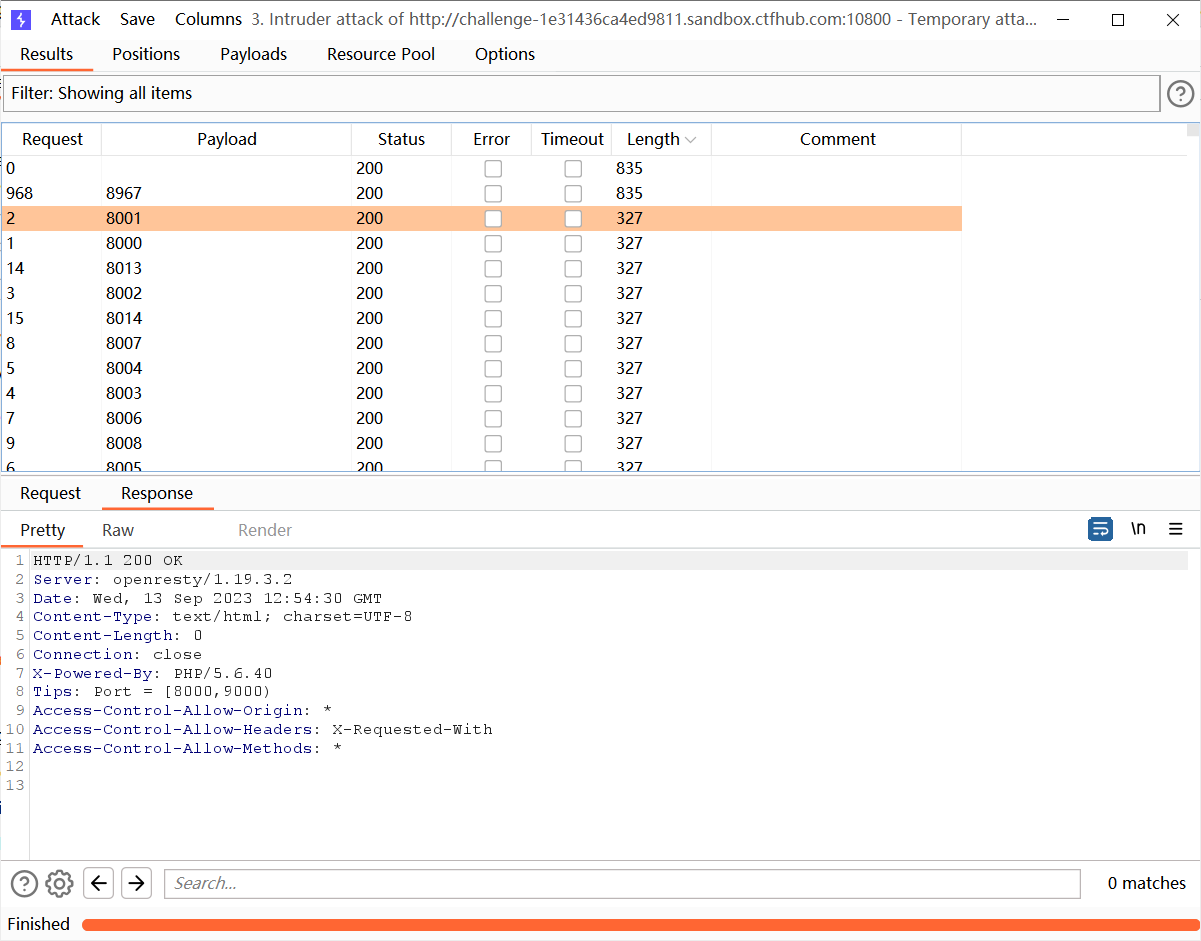The width and height of the screenshot is (1201, 941).
Task: Click the search input field
Action: click(x=622, y=883)
